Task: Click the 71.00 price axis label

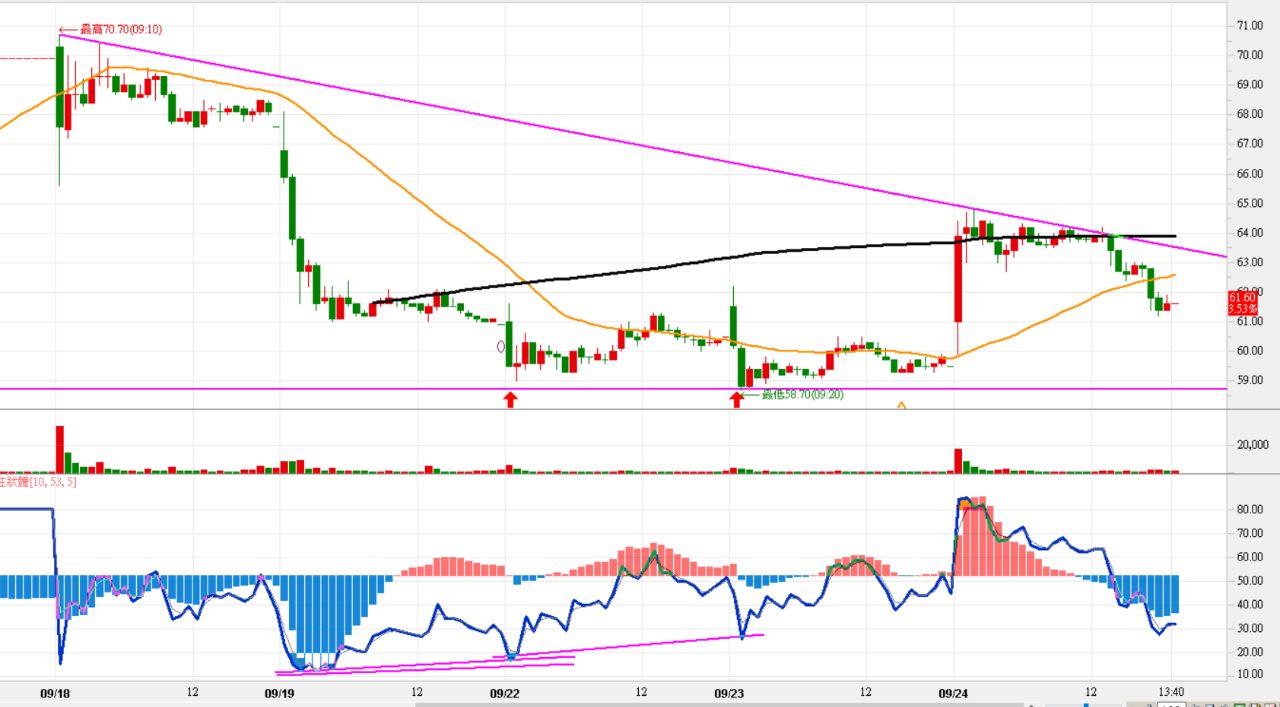Action: 1251,25
